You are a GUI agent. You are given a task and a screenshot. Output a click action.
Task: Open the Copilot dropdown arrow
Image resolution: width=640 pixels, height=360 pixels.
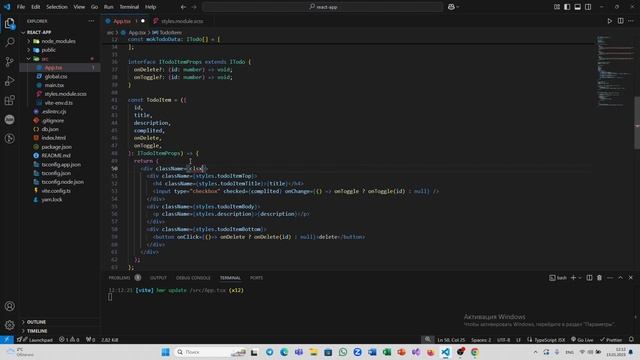click(458, 7)
